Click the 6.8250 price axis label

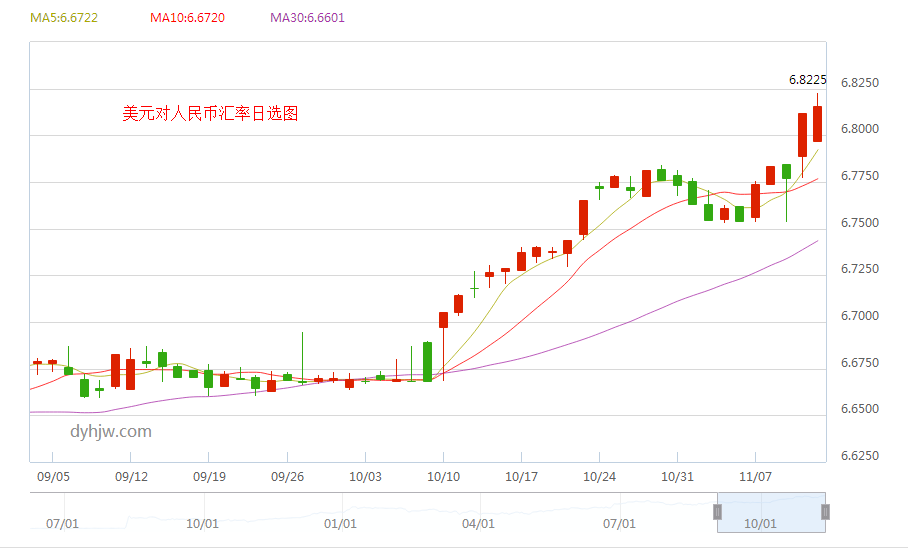(x=860, y=83)
